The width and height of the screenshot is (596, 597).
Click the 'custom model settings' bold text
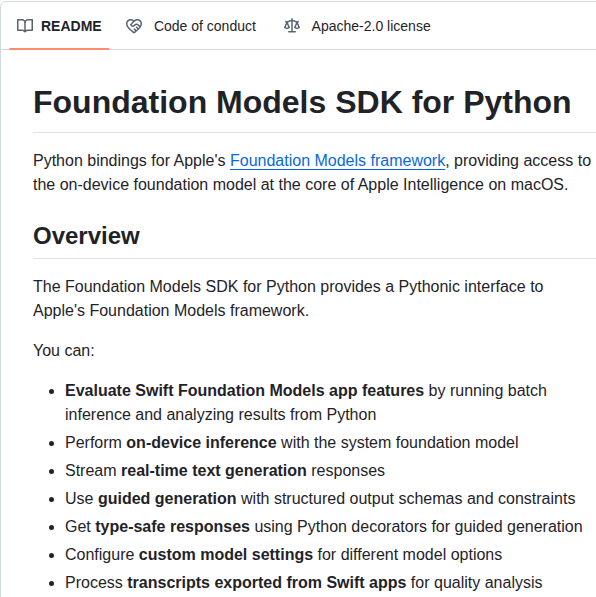tap(226, 555)
